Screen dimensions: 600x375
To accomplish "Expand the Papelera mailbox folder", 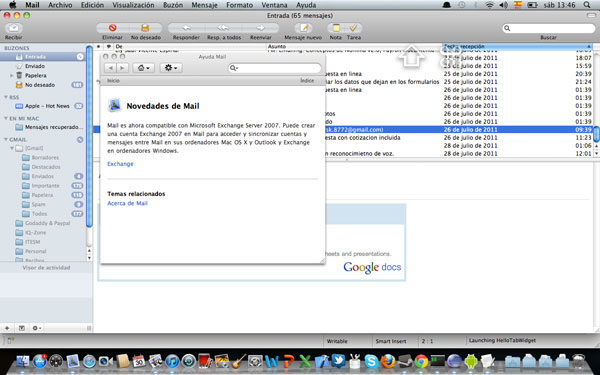I will pos(11,75).
